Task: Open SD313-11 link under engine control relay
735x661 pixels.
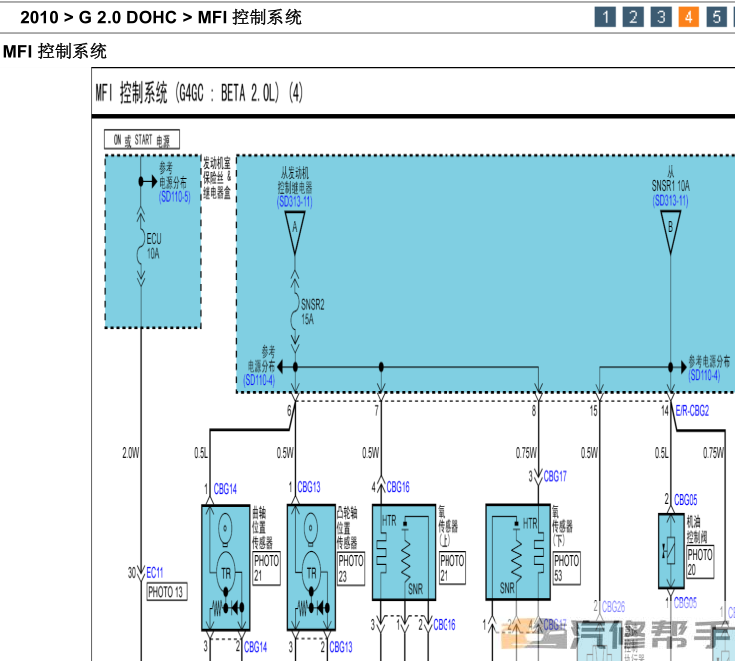Action: tap(294, 202)
